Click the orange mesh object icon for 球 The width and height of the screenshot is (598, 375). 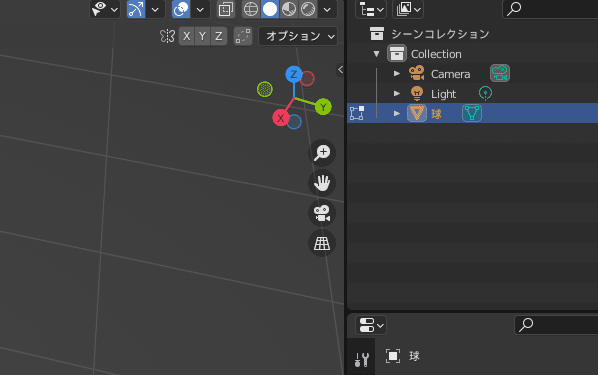pyautogui.click(x=416, y=113)
